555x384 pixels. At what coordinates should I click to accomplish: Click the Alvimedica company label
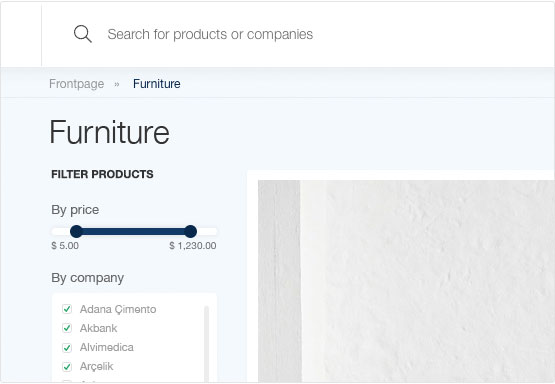pos(107,347)
